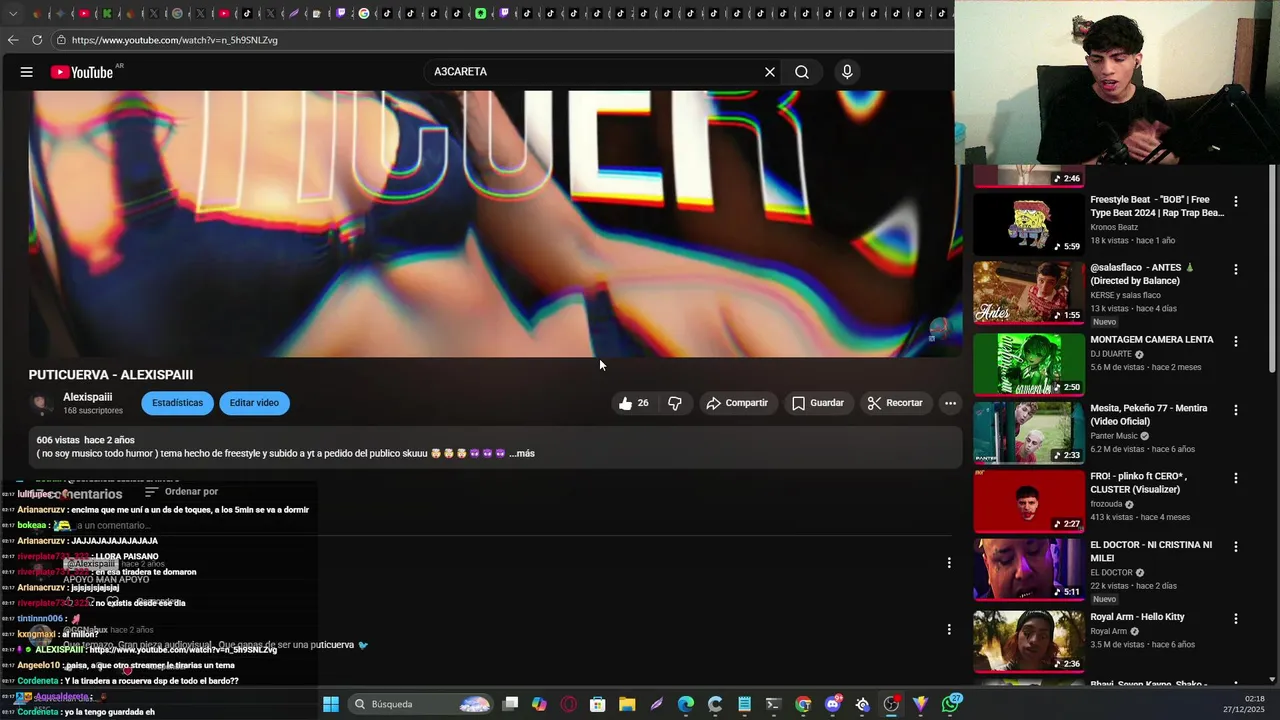
Task: Open the Ordenar por comment sorting
Action: click(181, 492)
